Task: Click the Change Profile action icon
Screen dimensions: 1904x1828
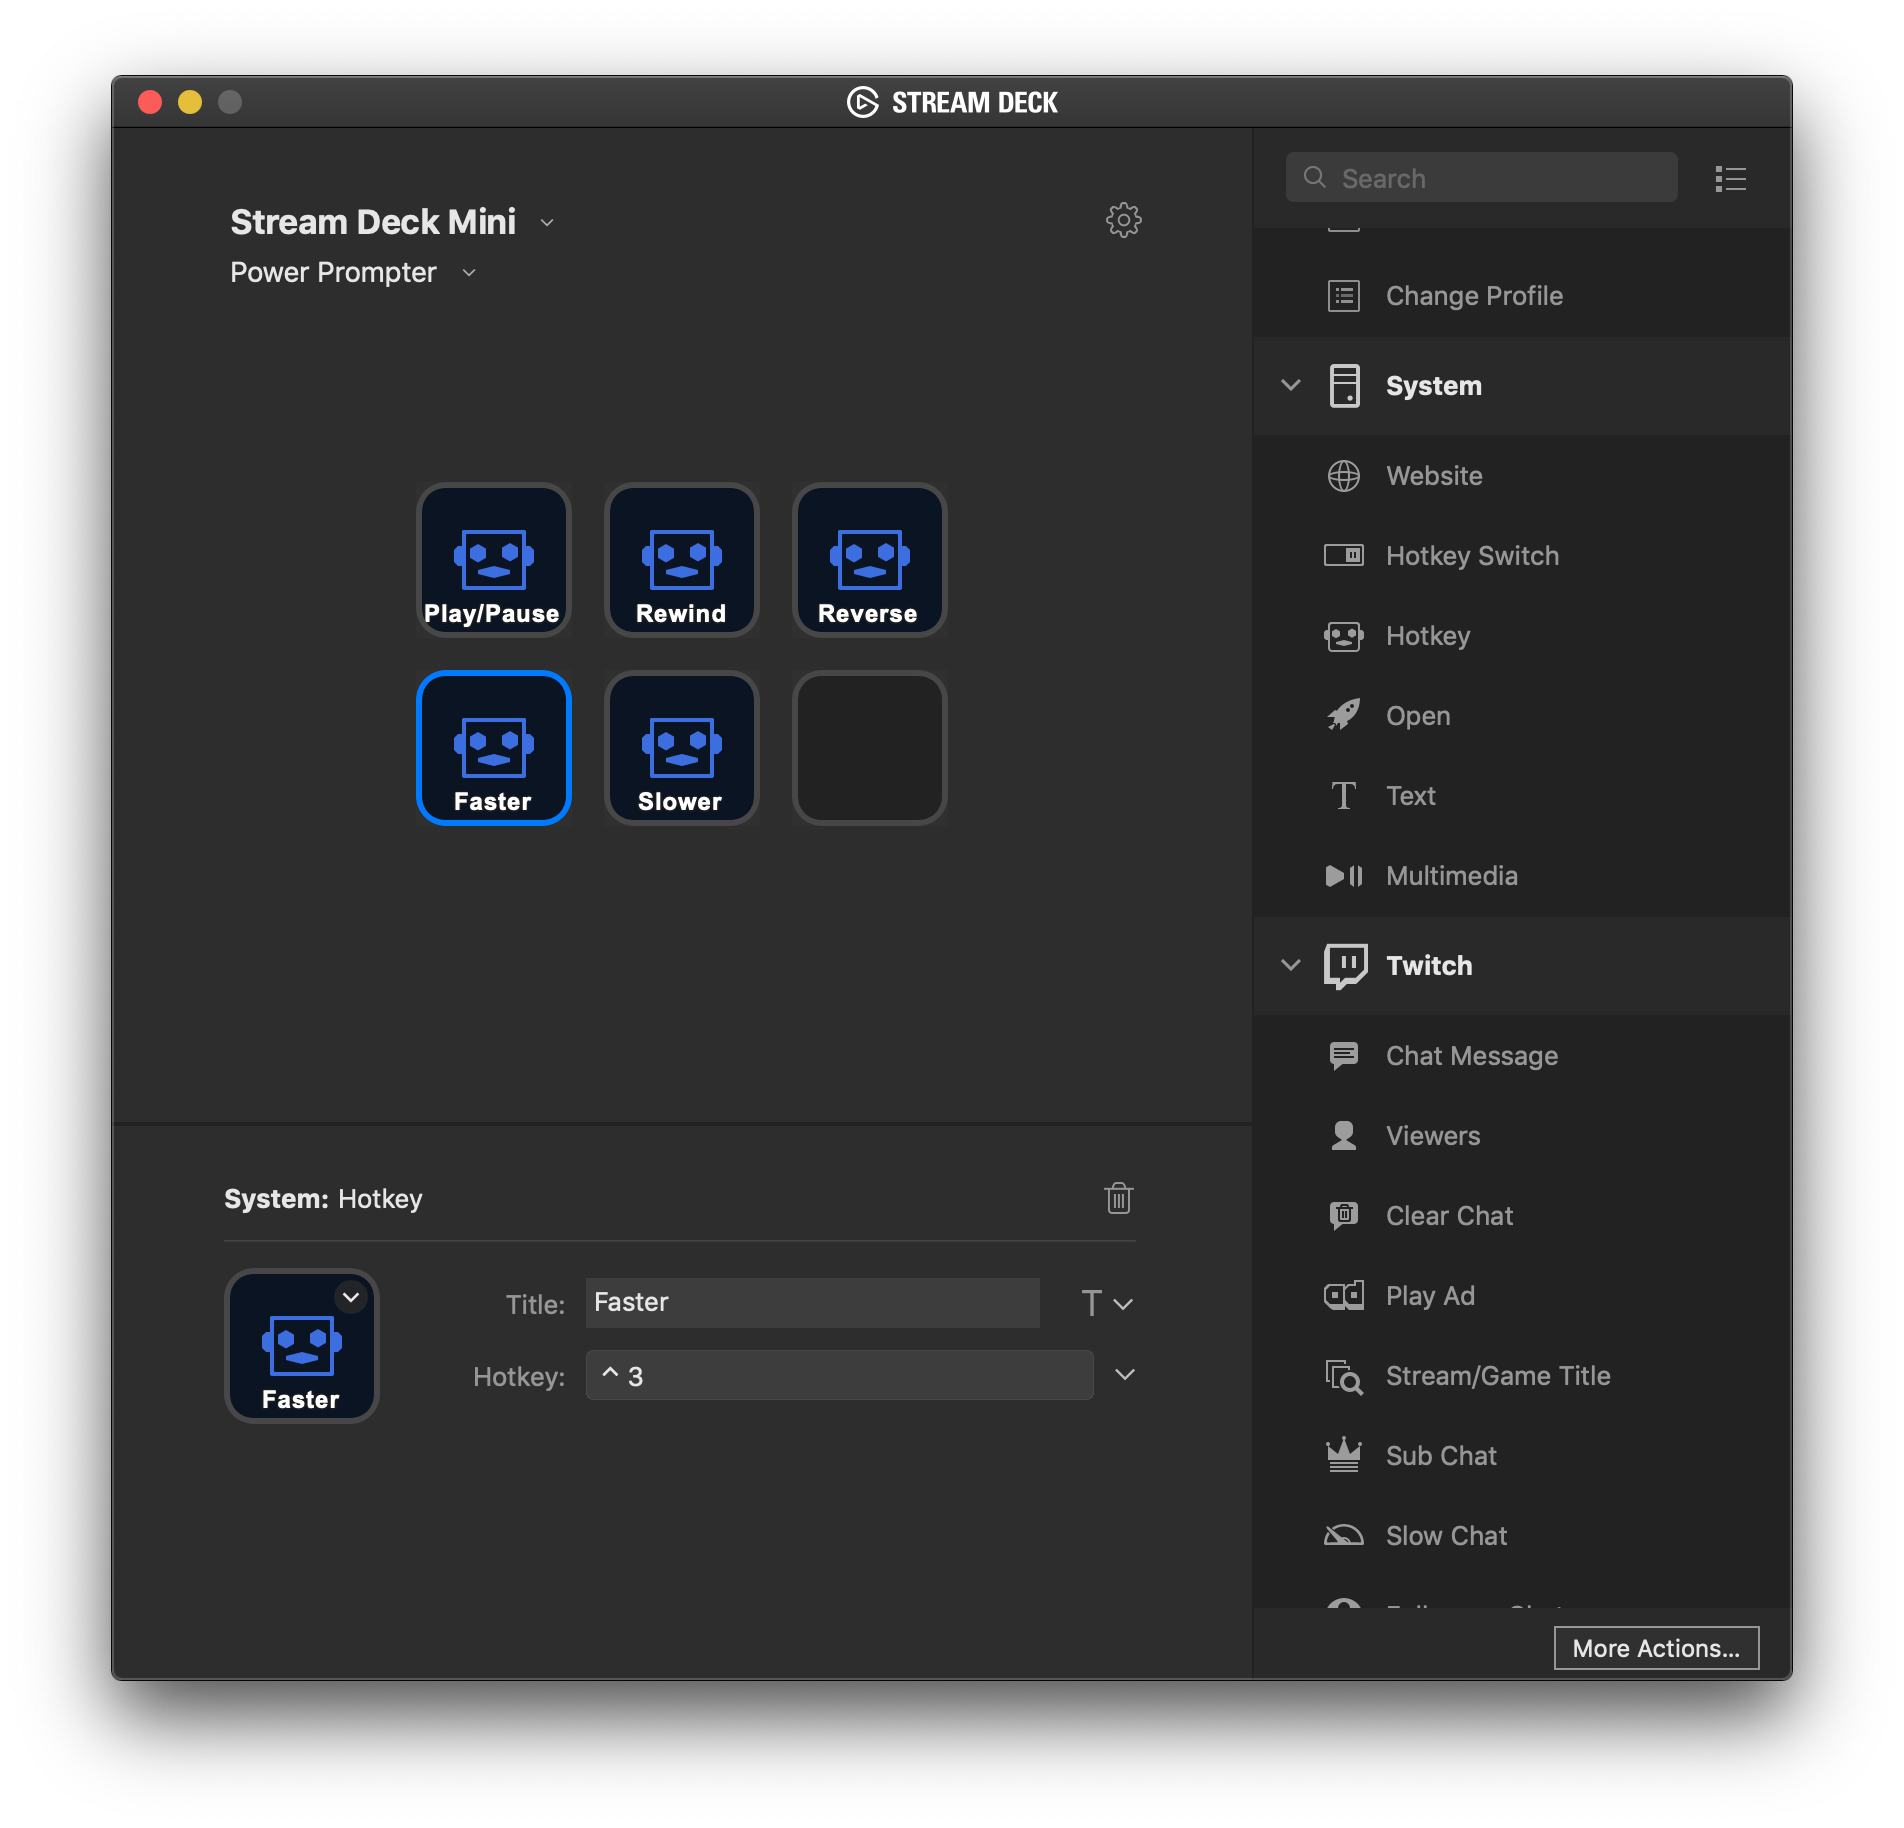Action: pyautogui.click(x=1343, y=296)
